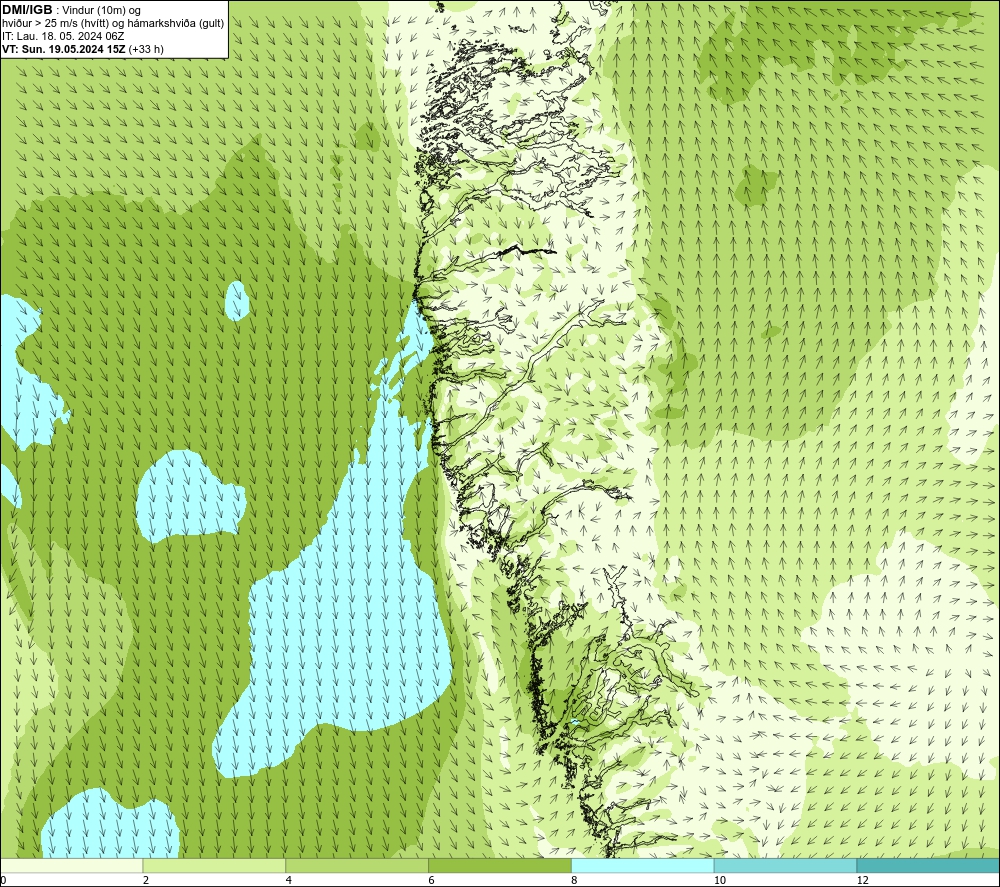Click the 10–12 m/s teal swatch

coord(785,865)
